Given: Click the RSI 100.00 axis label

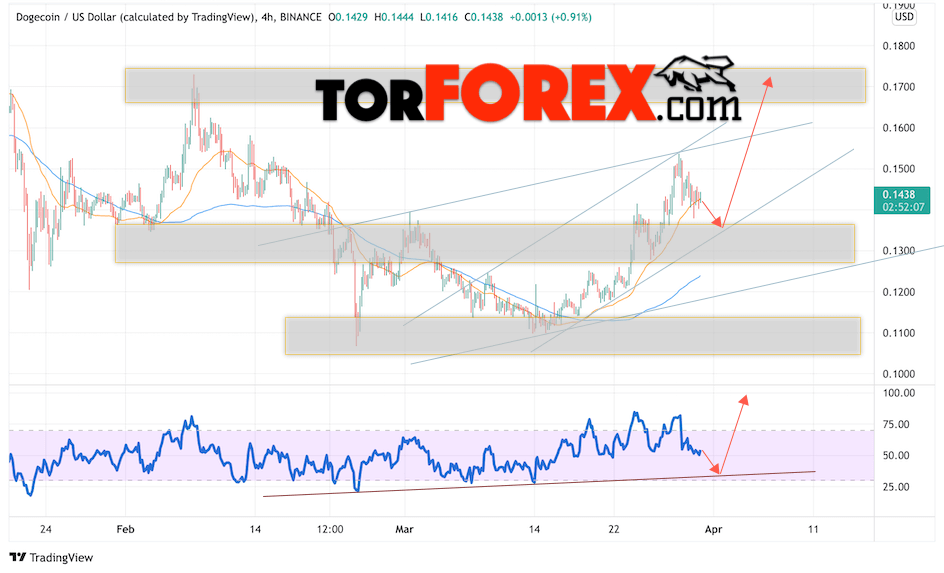Looking at the screenshot, I should point(898,393).
